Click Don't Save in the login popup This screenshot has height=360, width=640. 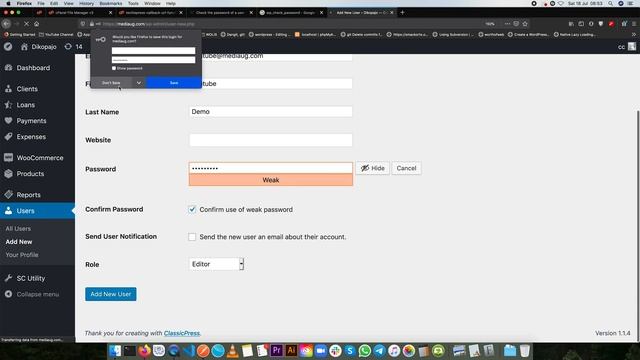point(111,83)
